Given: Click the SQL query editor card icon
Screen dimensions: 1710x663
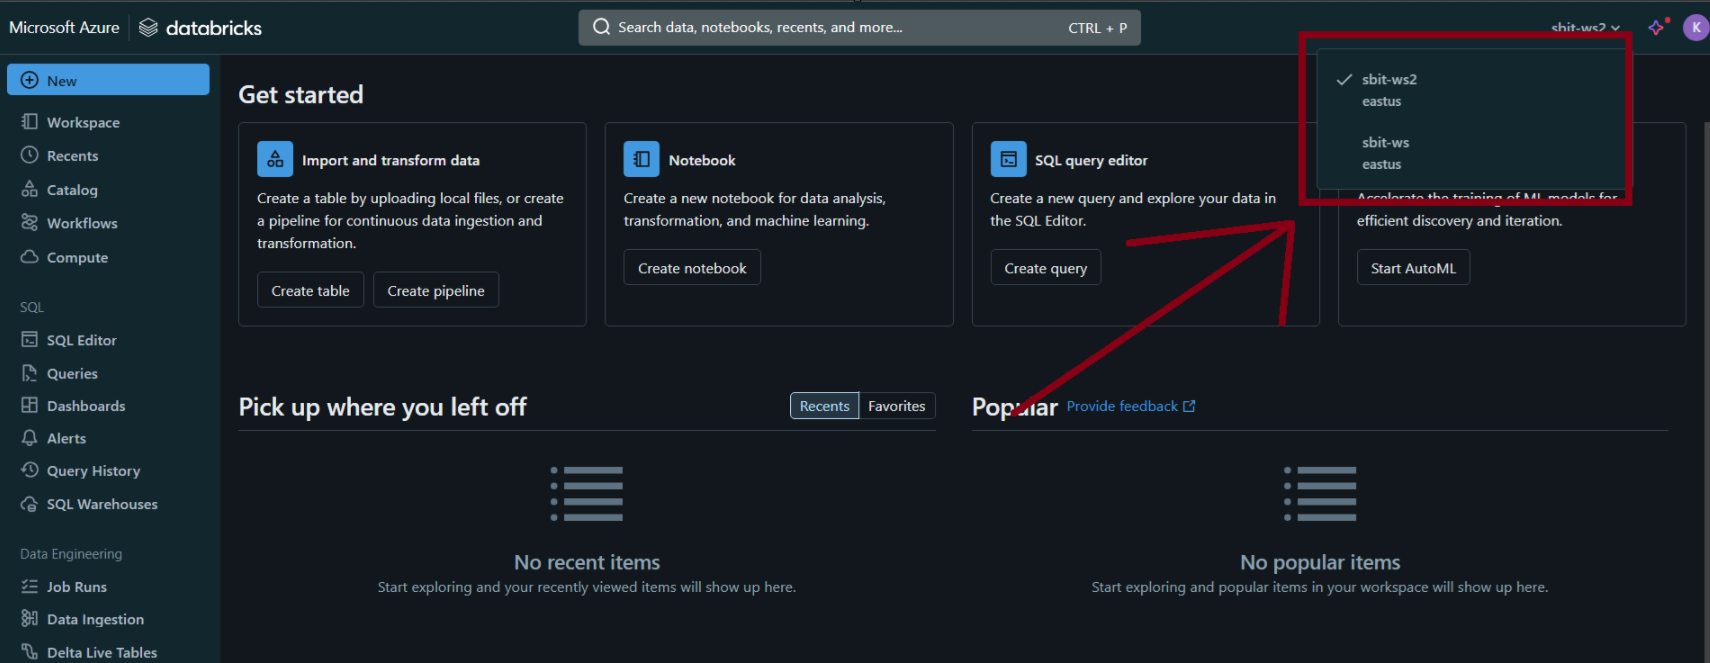Looking at the screenshot, I should [x=1008, y=159].
